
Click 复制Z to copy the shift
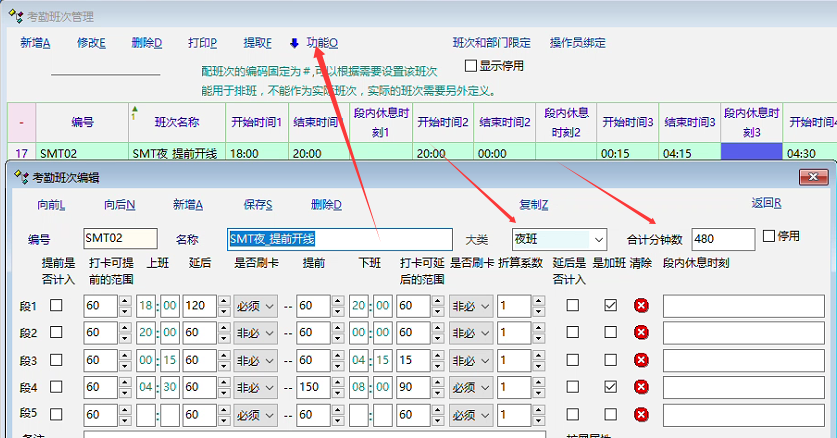tap(534, 205)
